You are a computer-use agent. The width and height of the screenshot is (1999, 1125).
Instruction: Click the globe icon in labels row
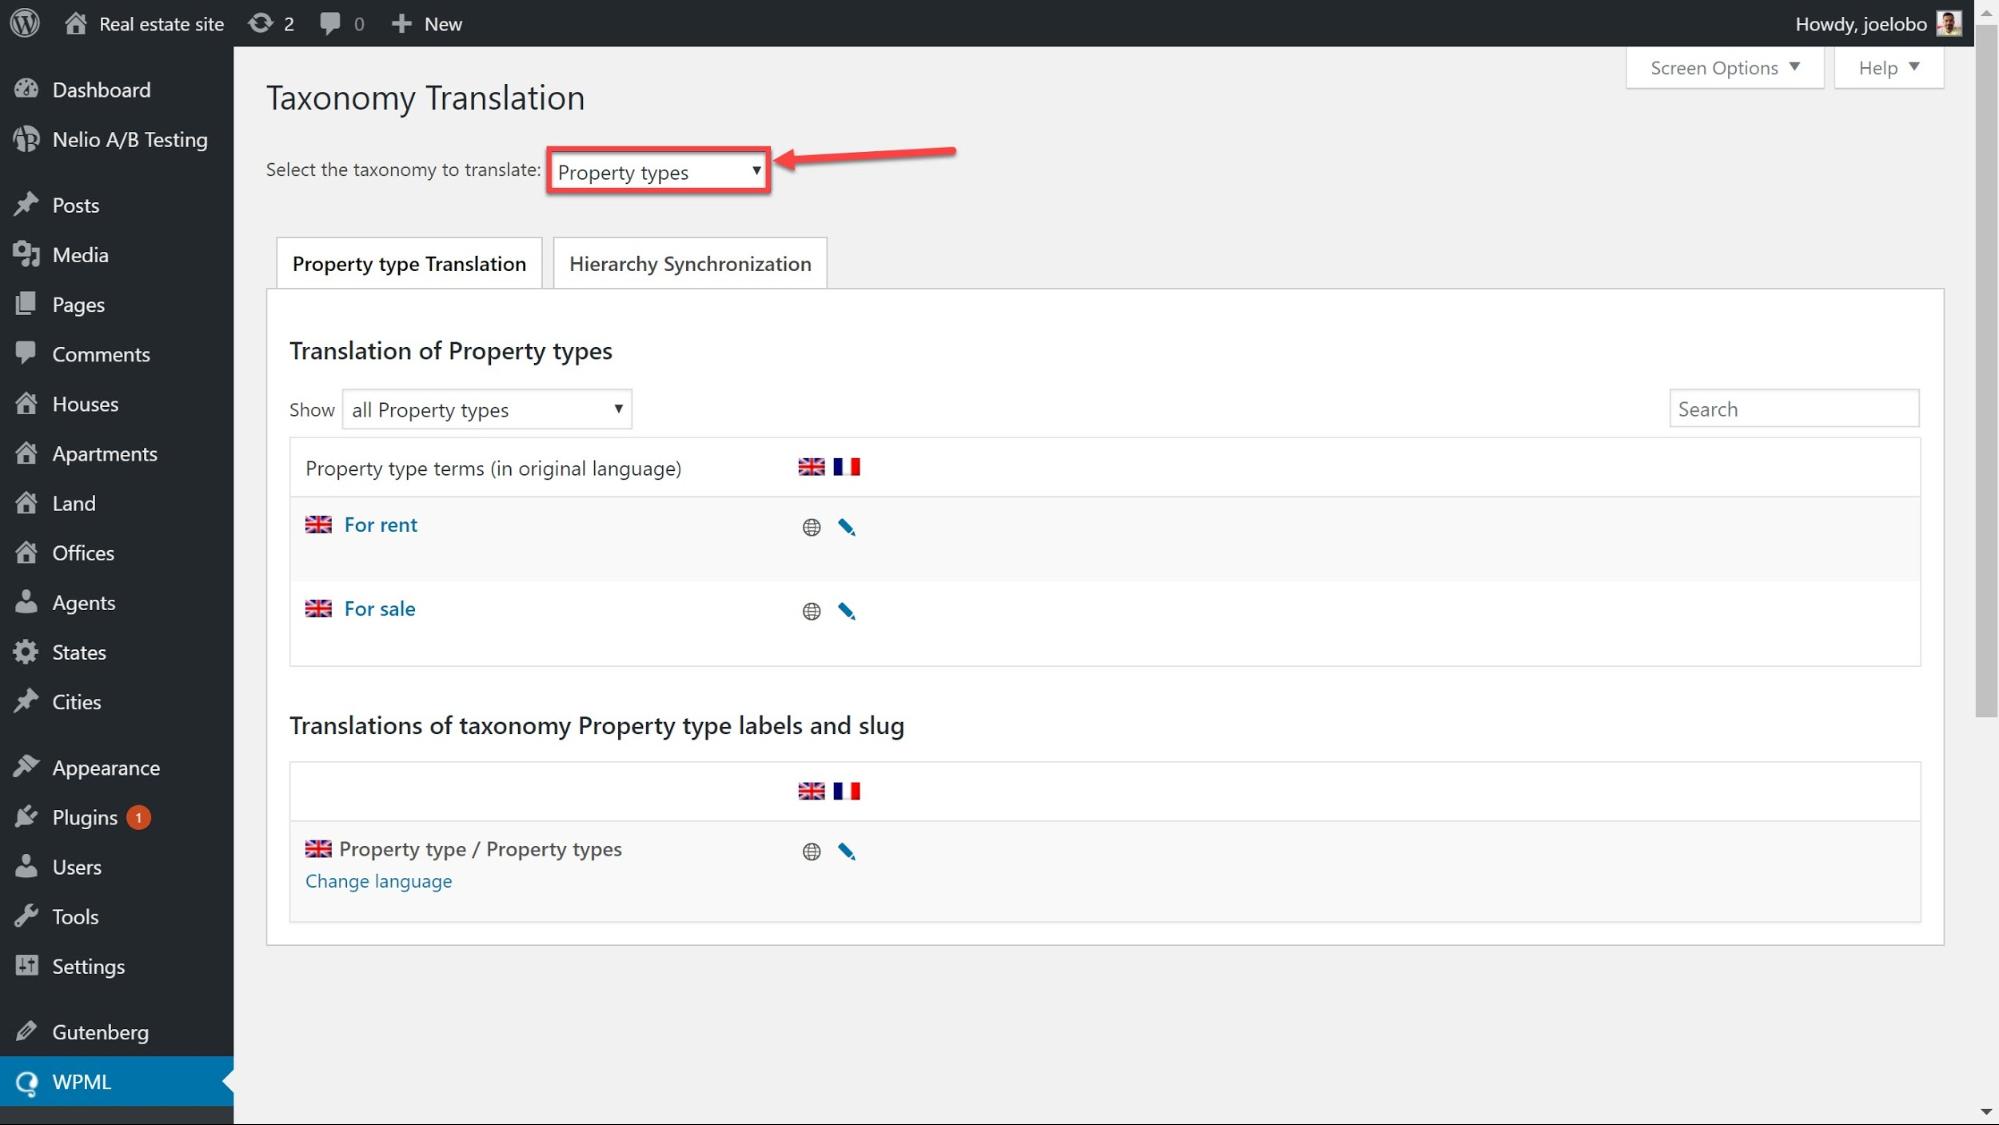click(x=811, y=851)
